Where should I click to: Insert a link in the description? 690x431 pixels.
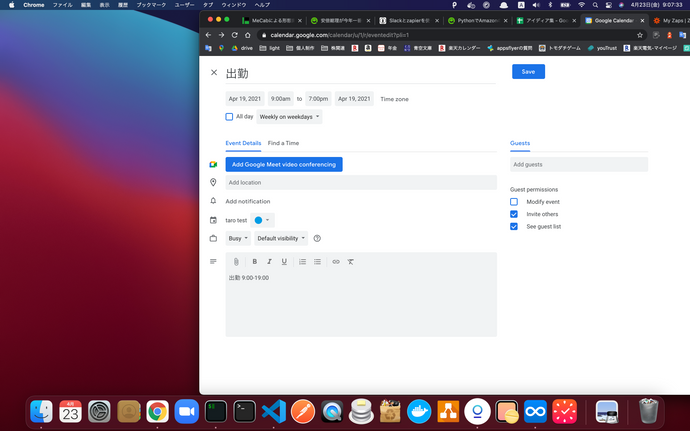coord(336,262)
